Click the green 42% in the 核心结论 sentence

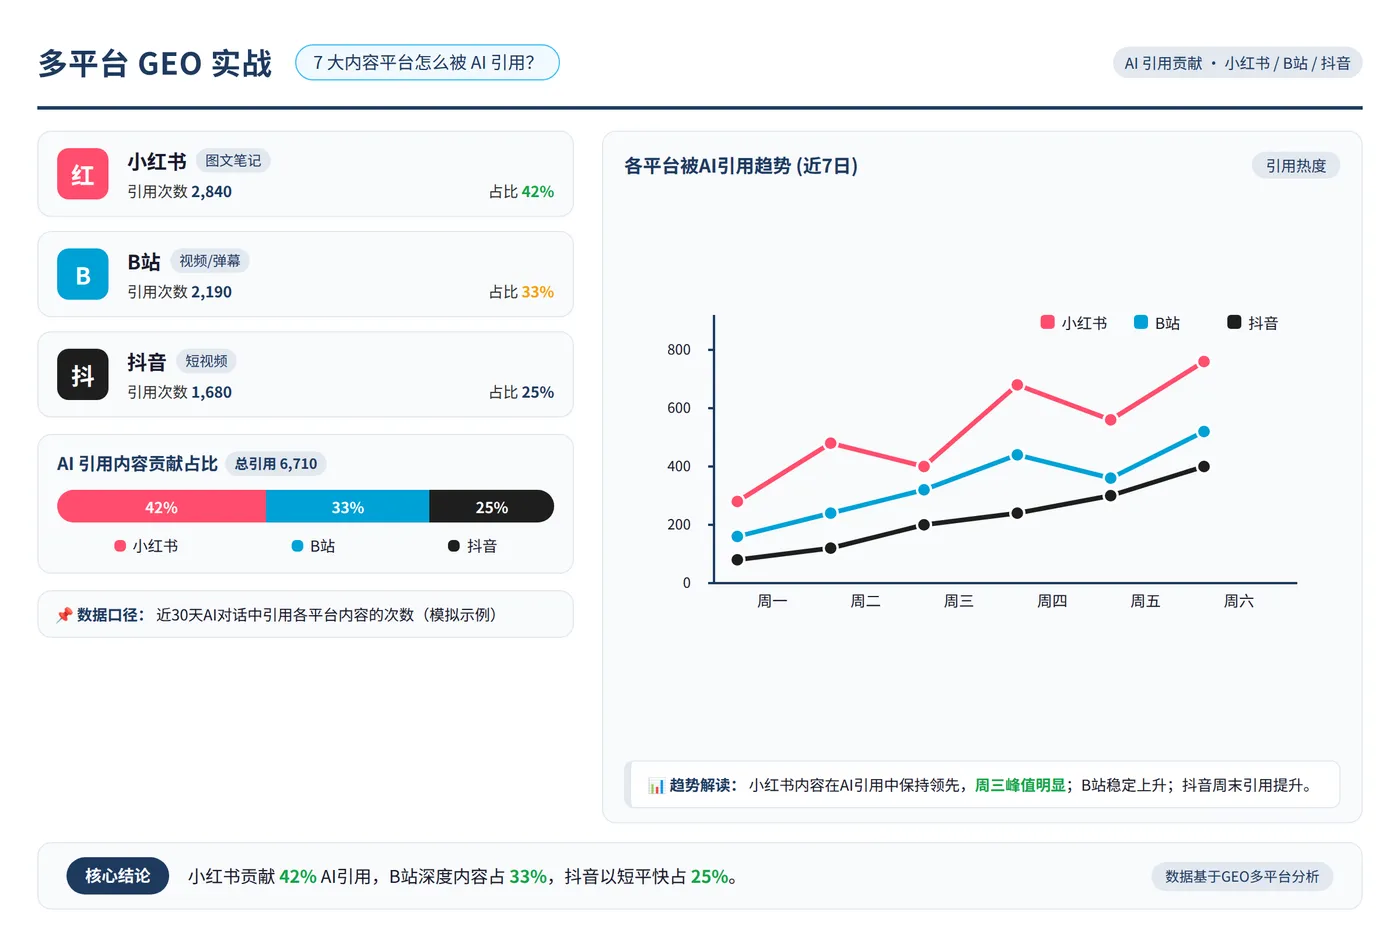(x=298, y=877)
